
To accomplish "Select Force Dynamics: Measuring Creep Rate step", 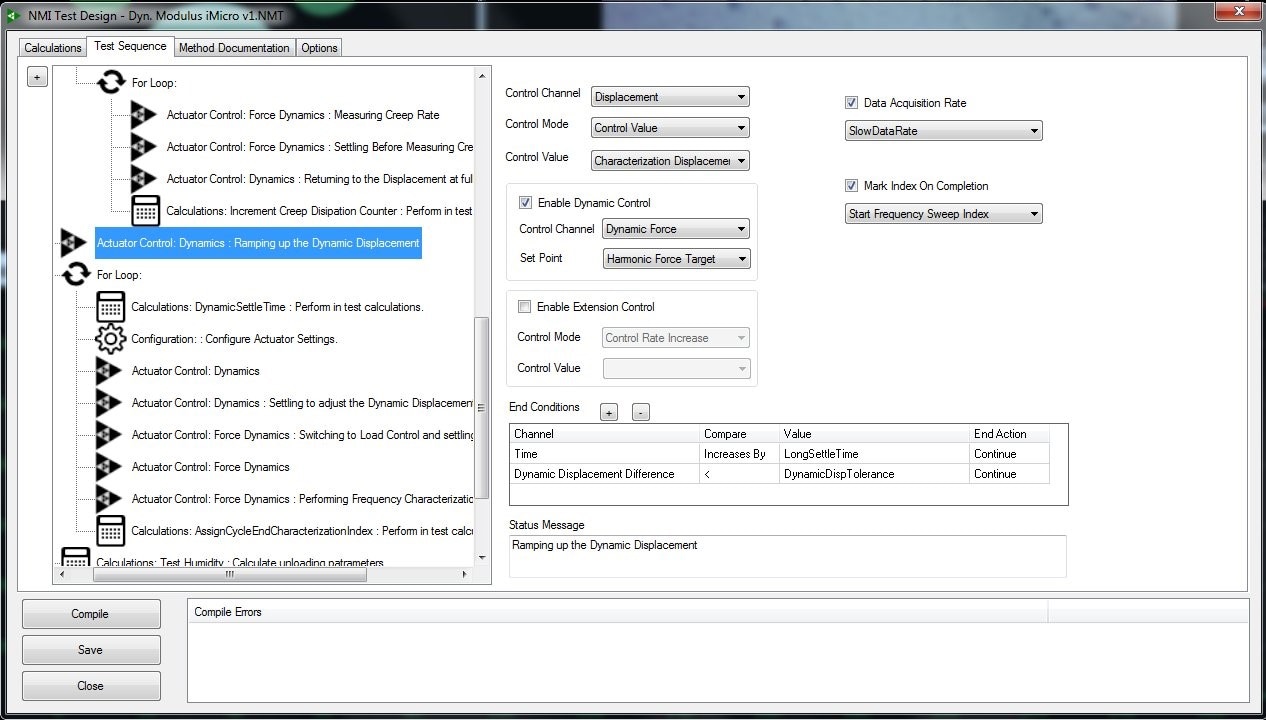I will tap(303, 115).
